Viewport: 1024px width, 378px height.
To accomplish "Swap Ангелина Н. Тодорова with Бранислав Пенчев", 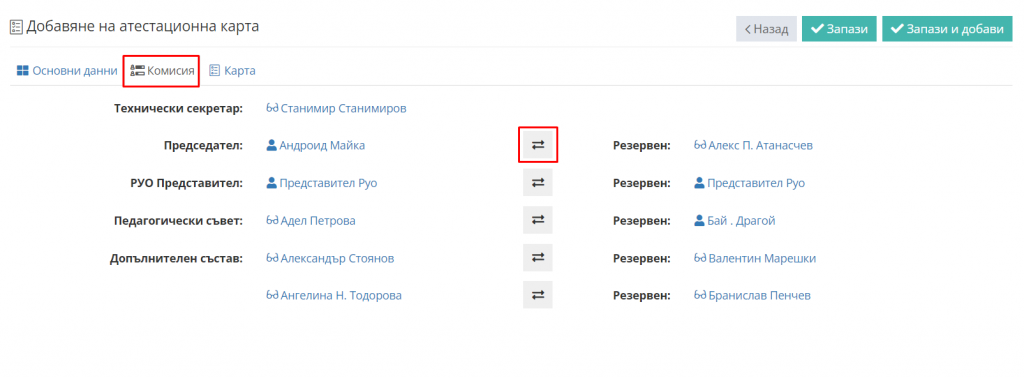I will coord(537,295).
